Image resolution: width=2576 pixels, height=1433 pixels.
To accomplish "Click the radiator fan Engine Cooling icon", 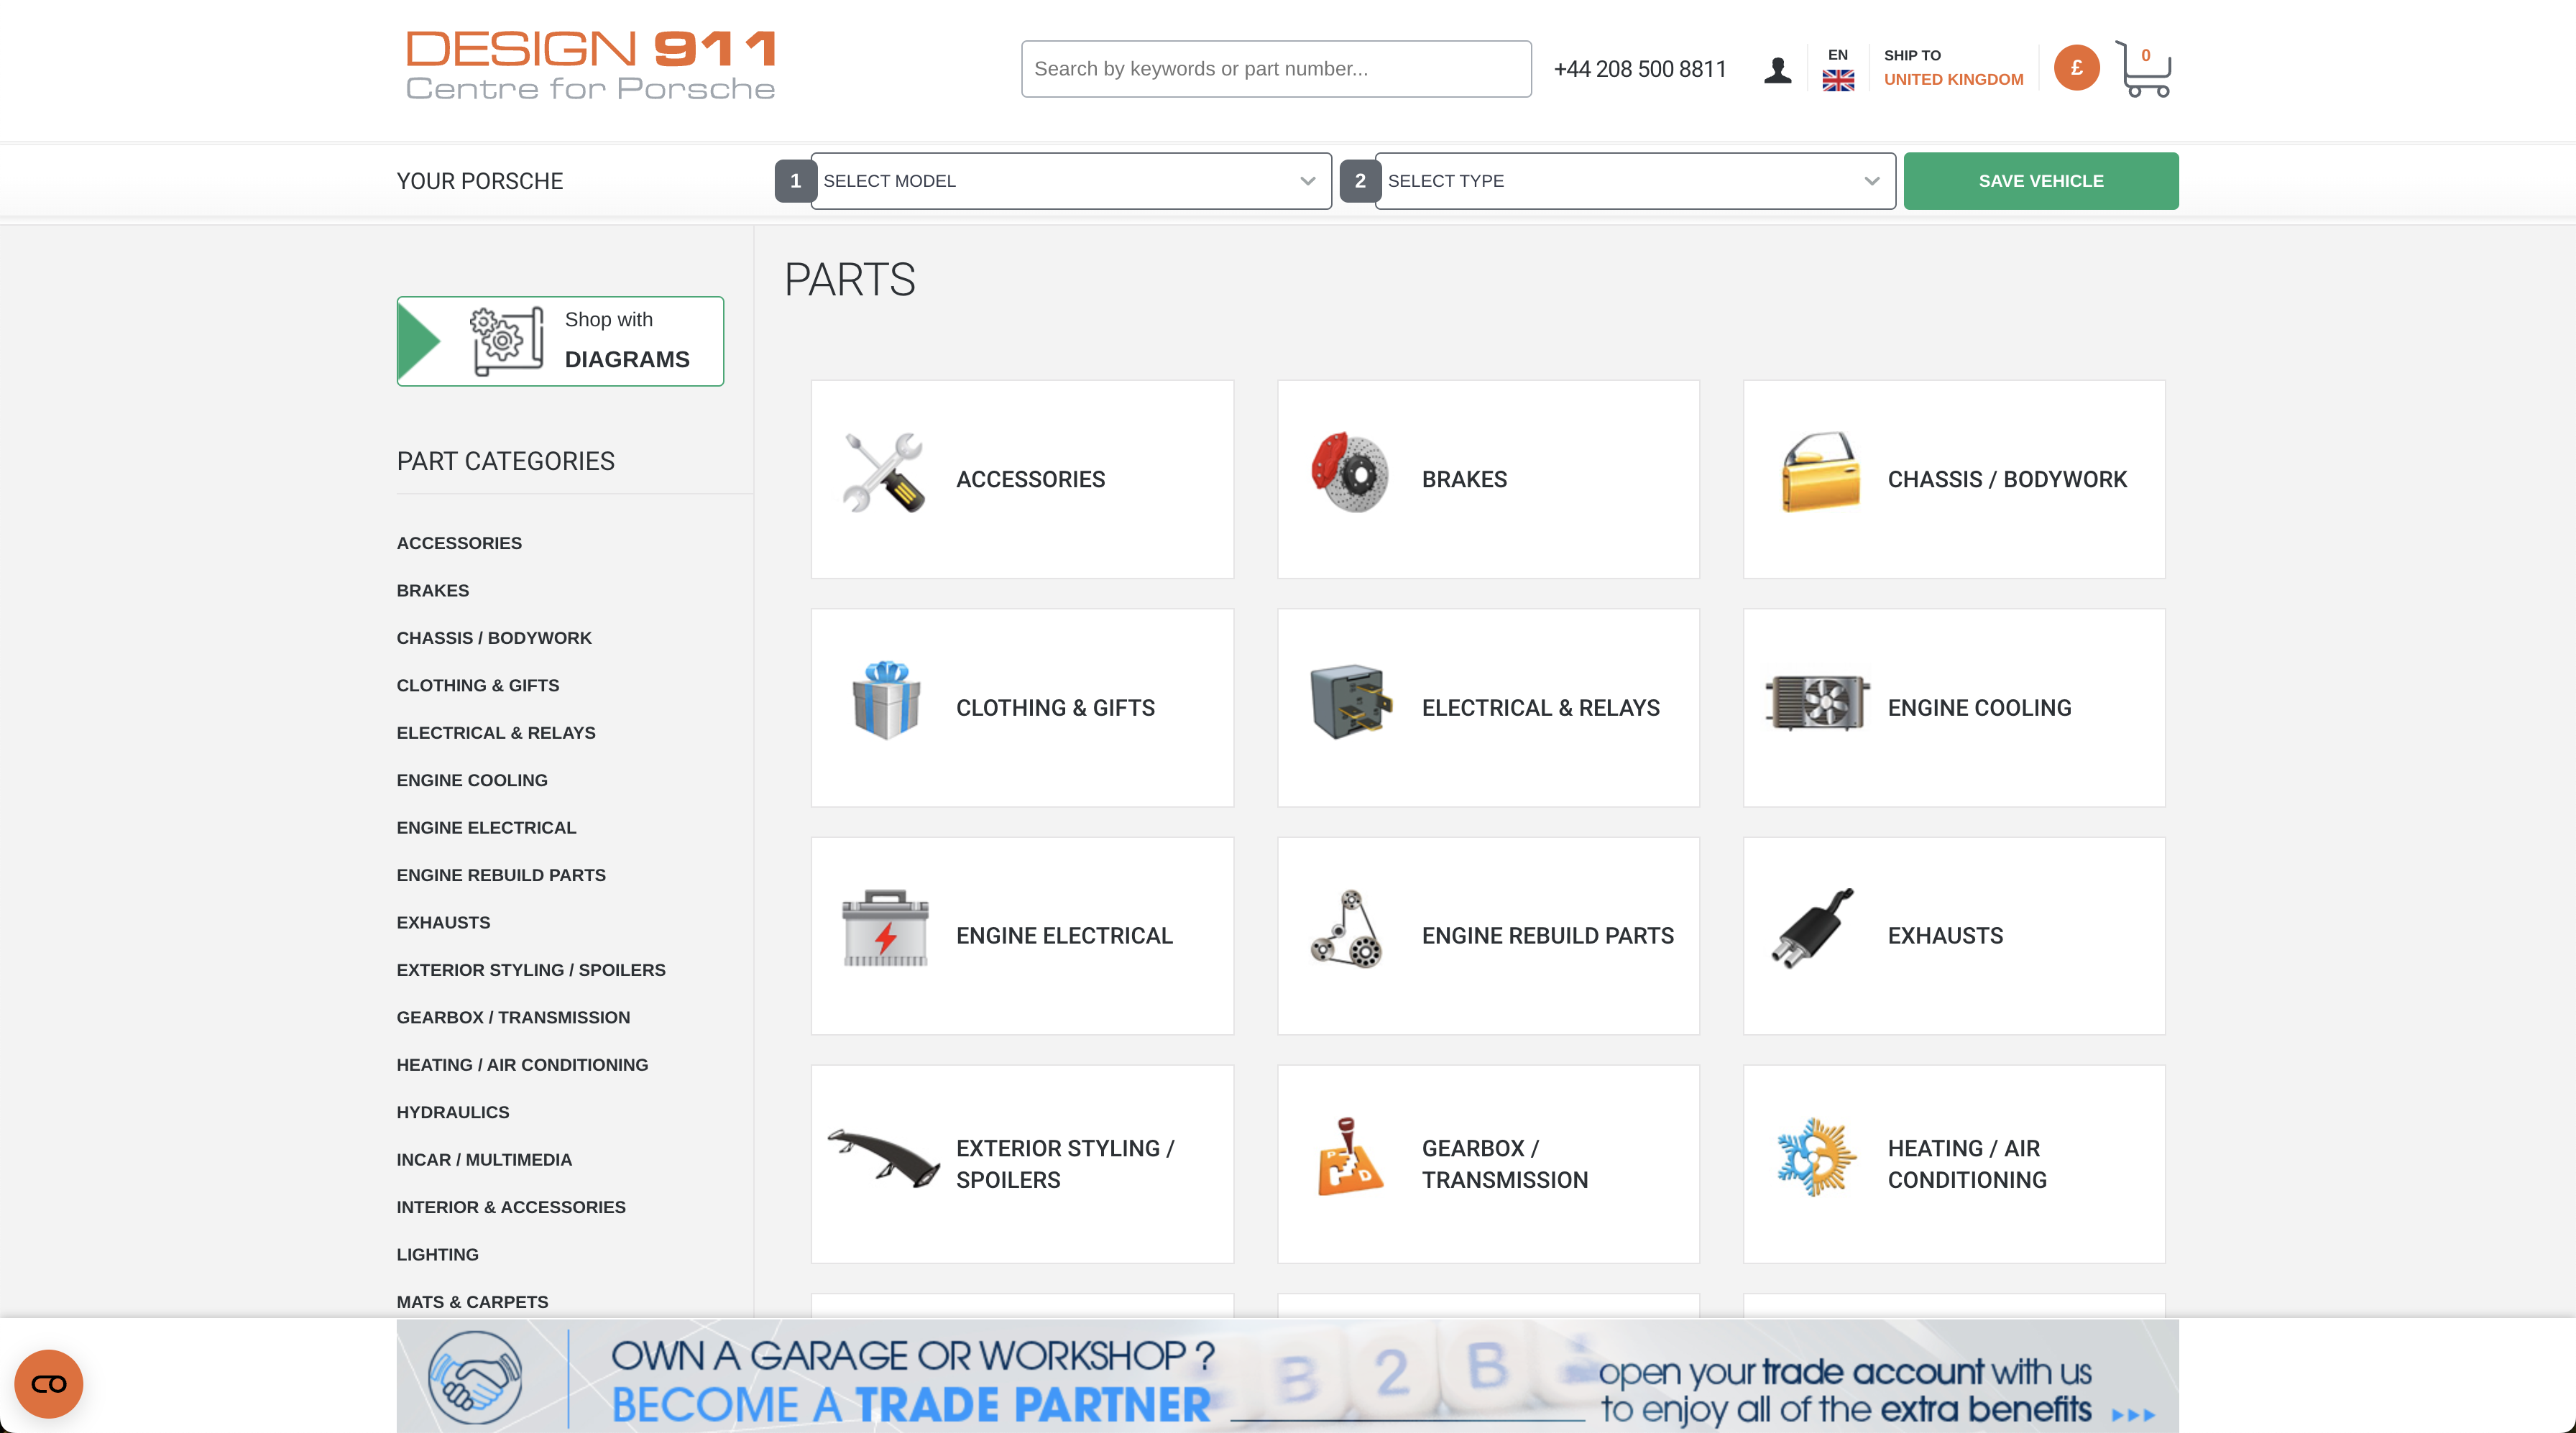I will click(x=1815, y=700).
